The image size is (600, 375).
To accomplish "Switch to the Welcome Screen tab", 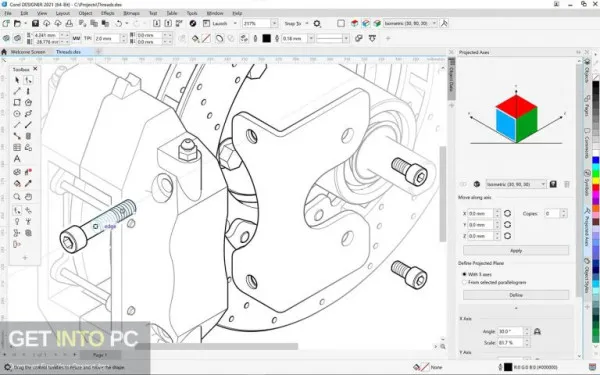I will 28,52.
